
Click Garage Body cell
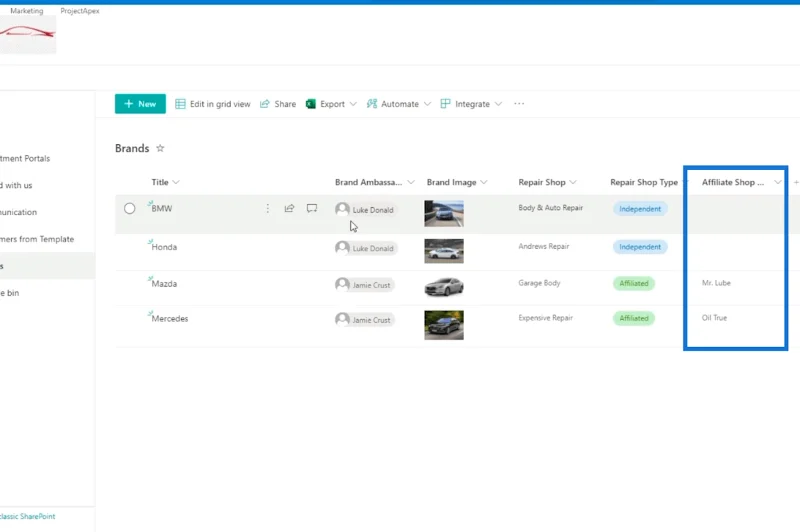[539, 283]
